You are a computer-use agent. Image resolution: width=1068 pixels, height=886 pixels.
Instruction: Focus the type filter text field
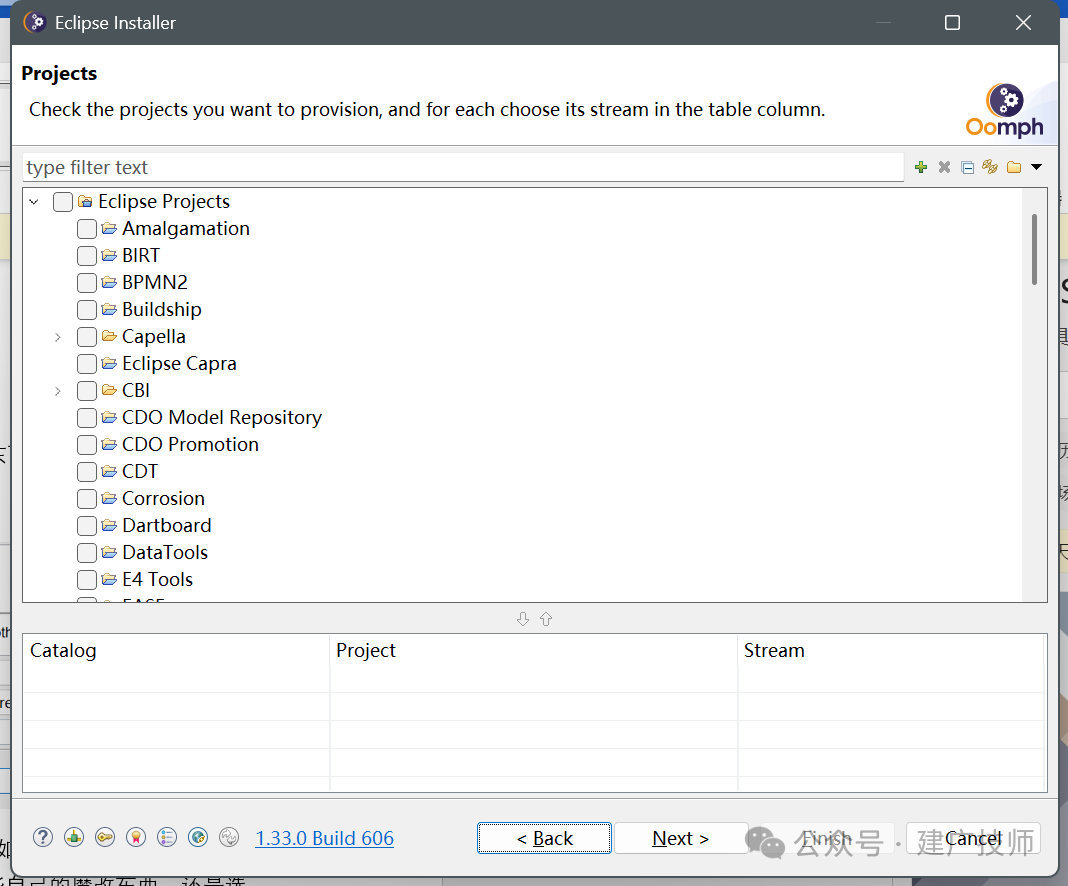point(463,167)
